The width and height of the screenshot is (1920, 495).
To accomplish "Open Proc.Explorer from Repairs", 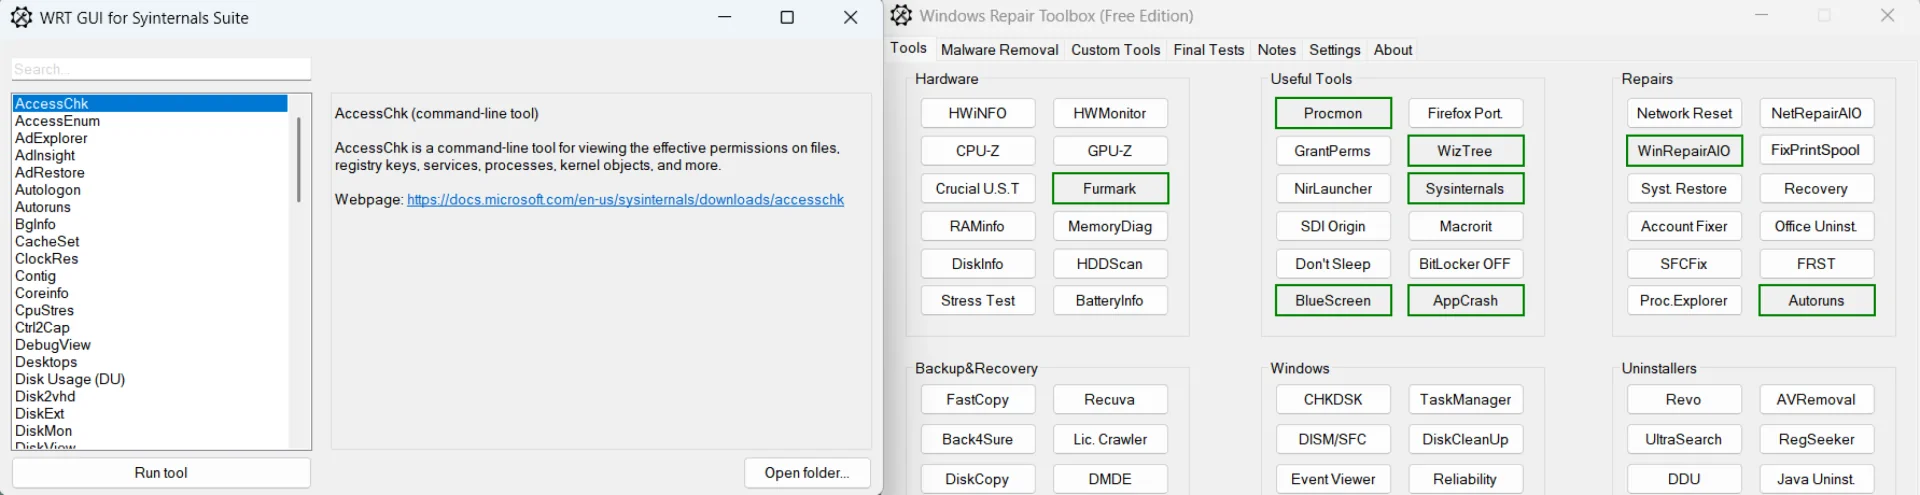I will coord(1684,300).
